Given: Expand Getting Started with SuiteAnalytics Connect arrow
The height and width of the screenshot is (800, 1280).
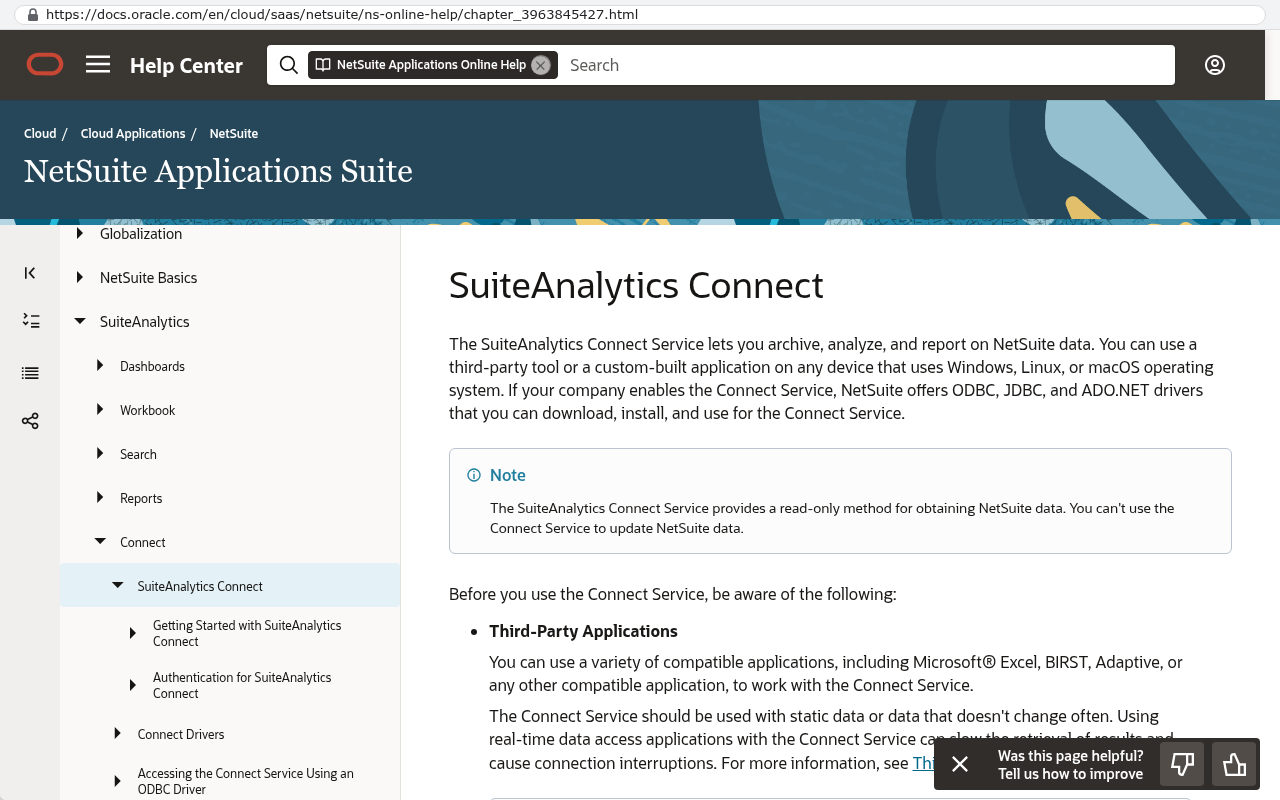Looking at the screenshot, I should 133,633.
